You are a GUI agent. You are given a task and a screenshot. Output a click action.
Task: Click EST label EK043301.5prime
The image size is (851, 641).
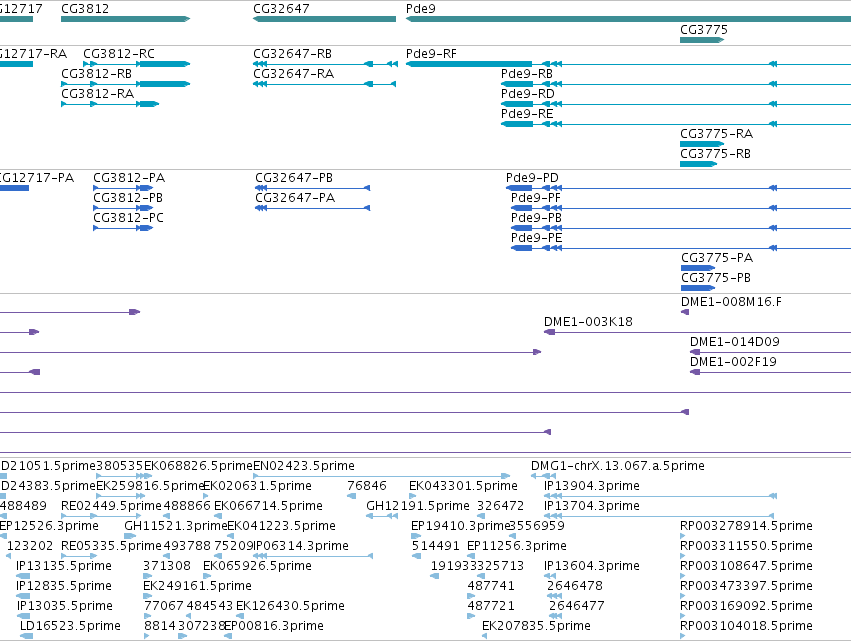(x=463, y=486)
